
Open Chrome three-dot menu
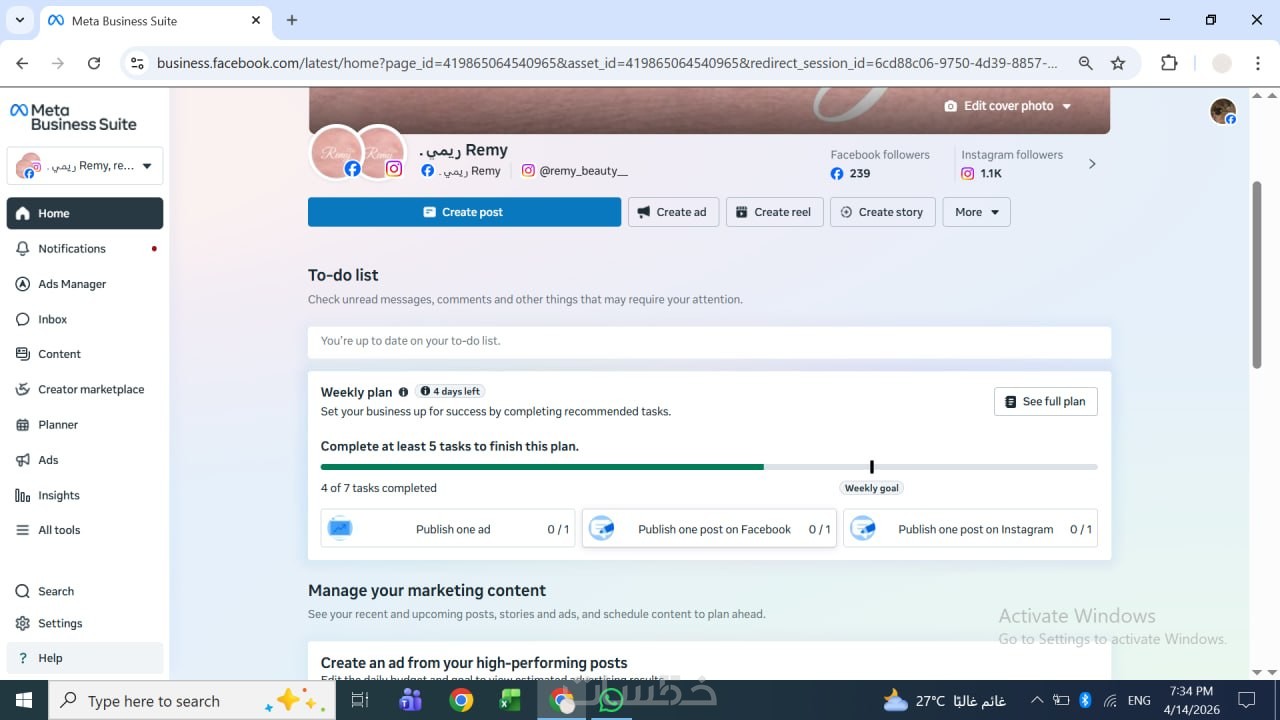[1258, 63]
